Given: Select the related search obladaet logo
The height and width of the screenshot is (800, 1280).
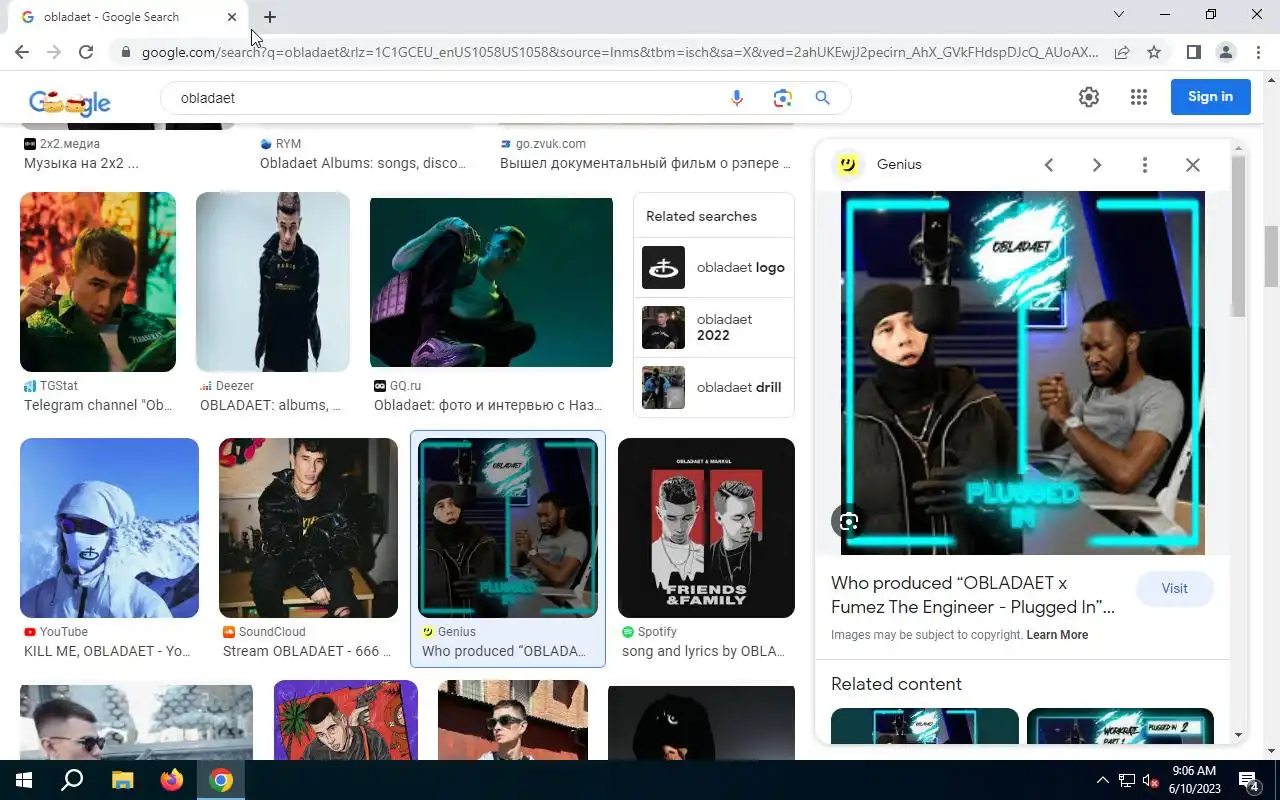Looking at the screenshot, I should [x=714, y=267].
